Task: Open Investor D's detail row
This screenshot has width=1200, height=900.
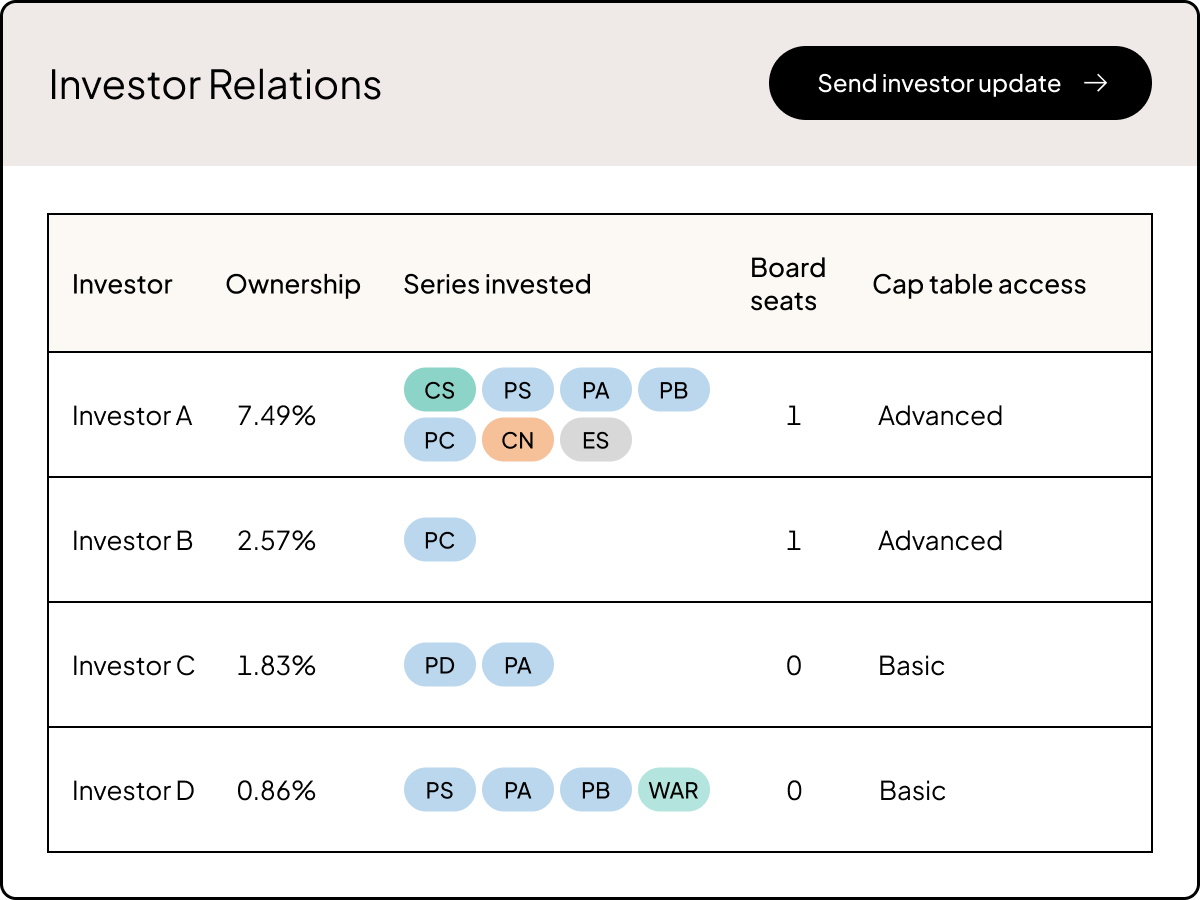Action: (x=133, y=790)
